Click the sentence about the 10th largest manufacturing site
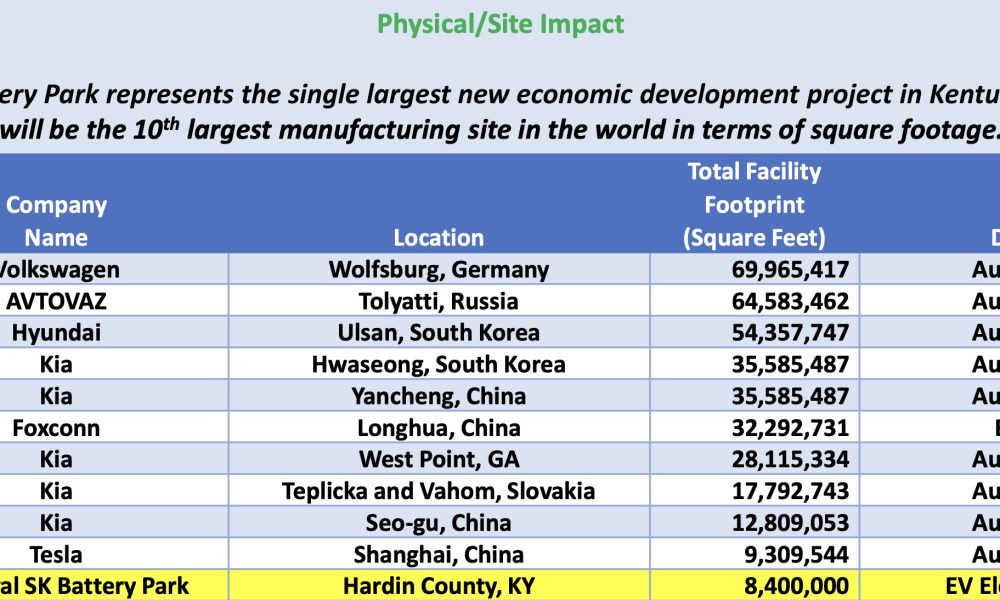The image size is (1000, 600). 500,129
